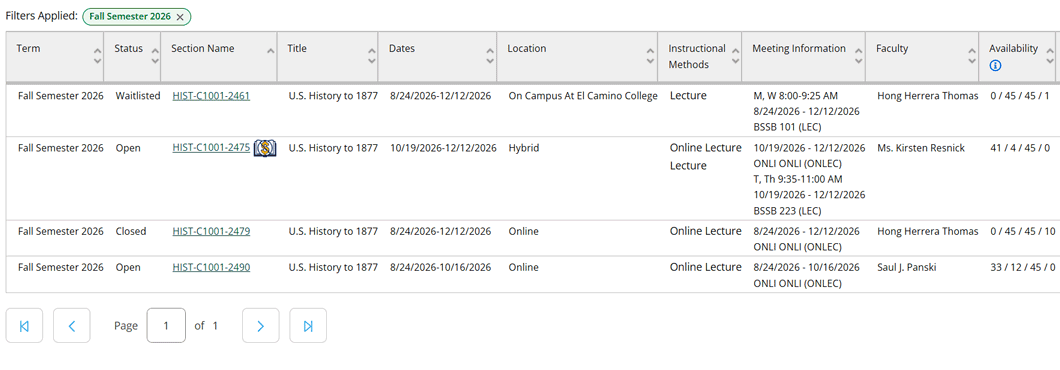This screenshot has height=370, width=1060.
Task: Click Online Lecture in HIST-C1001-2490 row
Action: [706, 267]
